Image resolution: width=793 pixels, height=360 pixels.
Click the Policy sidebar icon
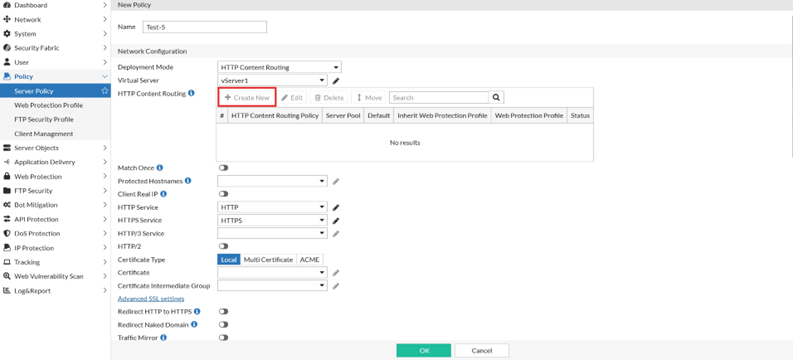[7, 76]
